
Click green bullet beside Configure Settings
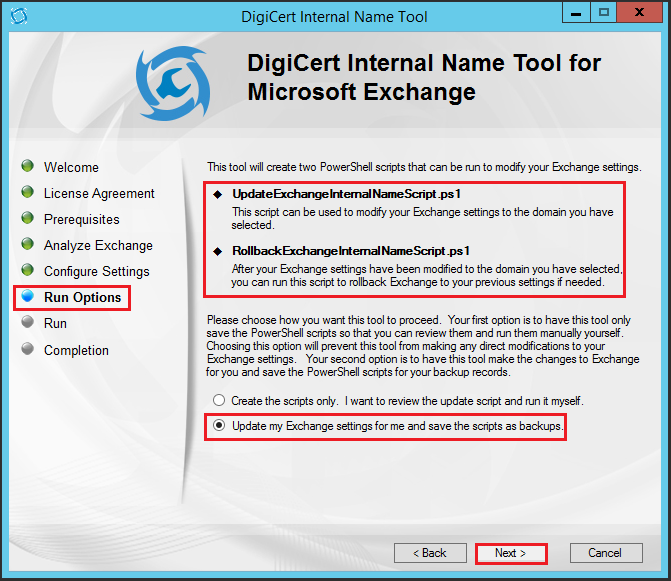coord(27,270)
